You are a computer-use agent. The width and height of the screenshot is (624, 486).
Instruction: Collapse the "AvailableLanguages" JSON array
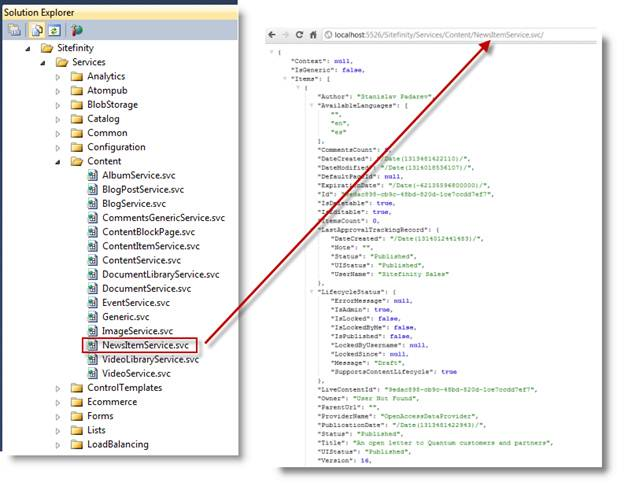pos(311,105)
